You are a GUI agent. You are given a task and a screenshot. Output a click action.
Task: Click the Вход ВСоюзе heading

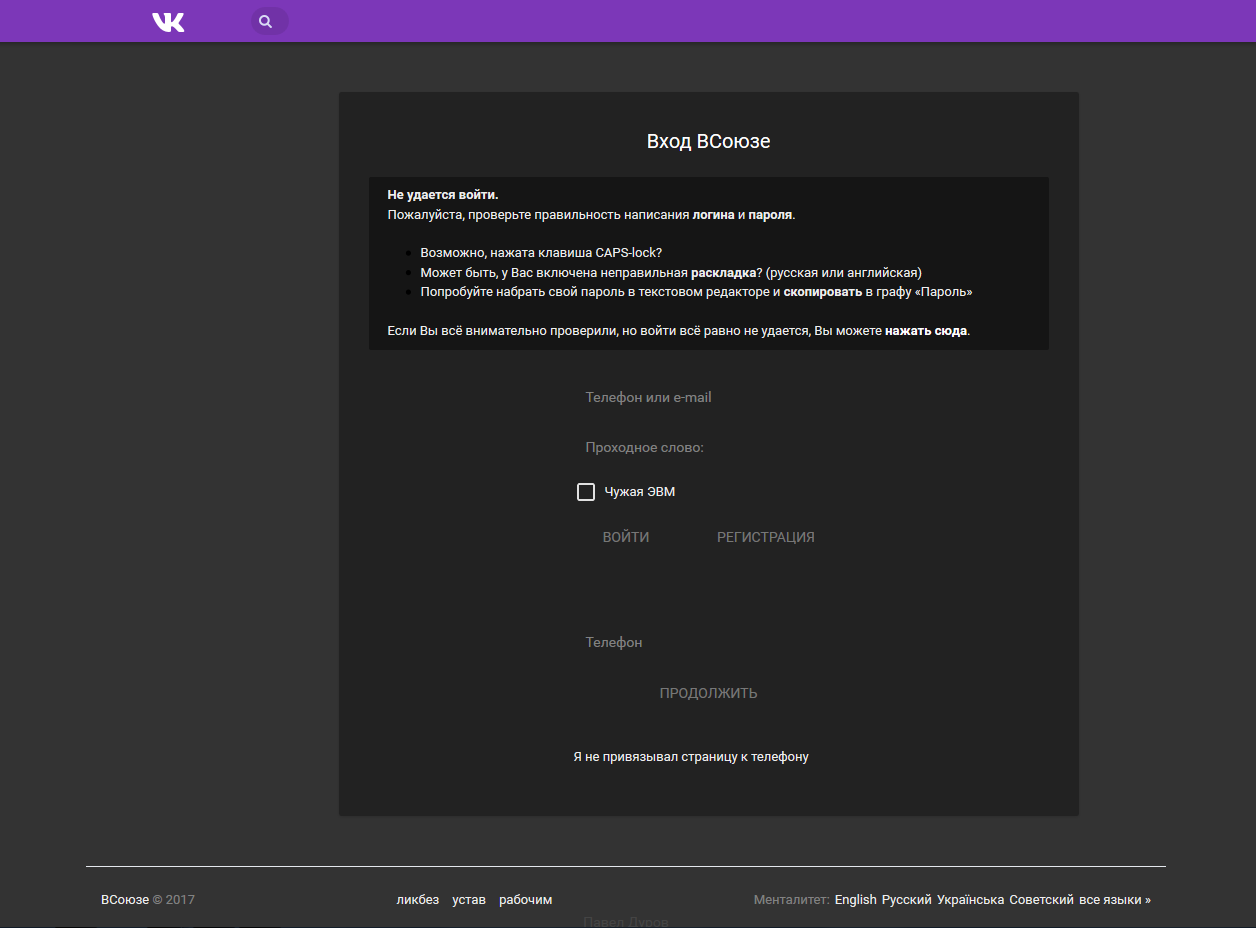[x=709, y=141]
